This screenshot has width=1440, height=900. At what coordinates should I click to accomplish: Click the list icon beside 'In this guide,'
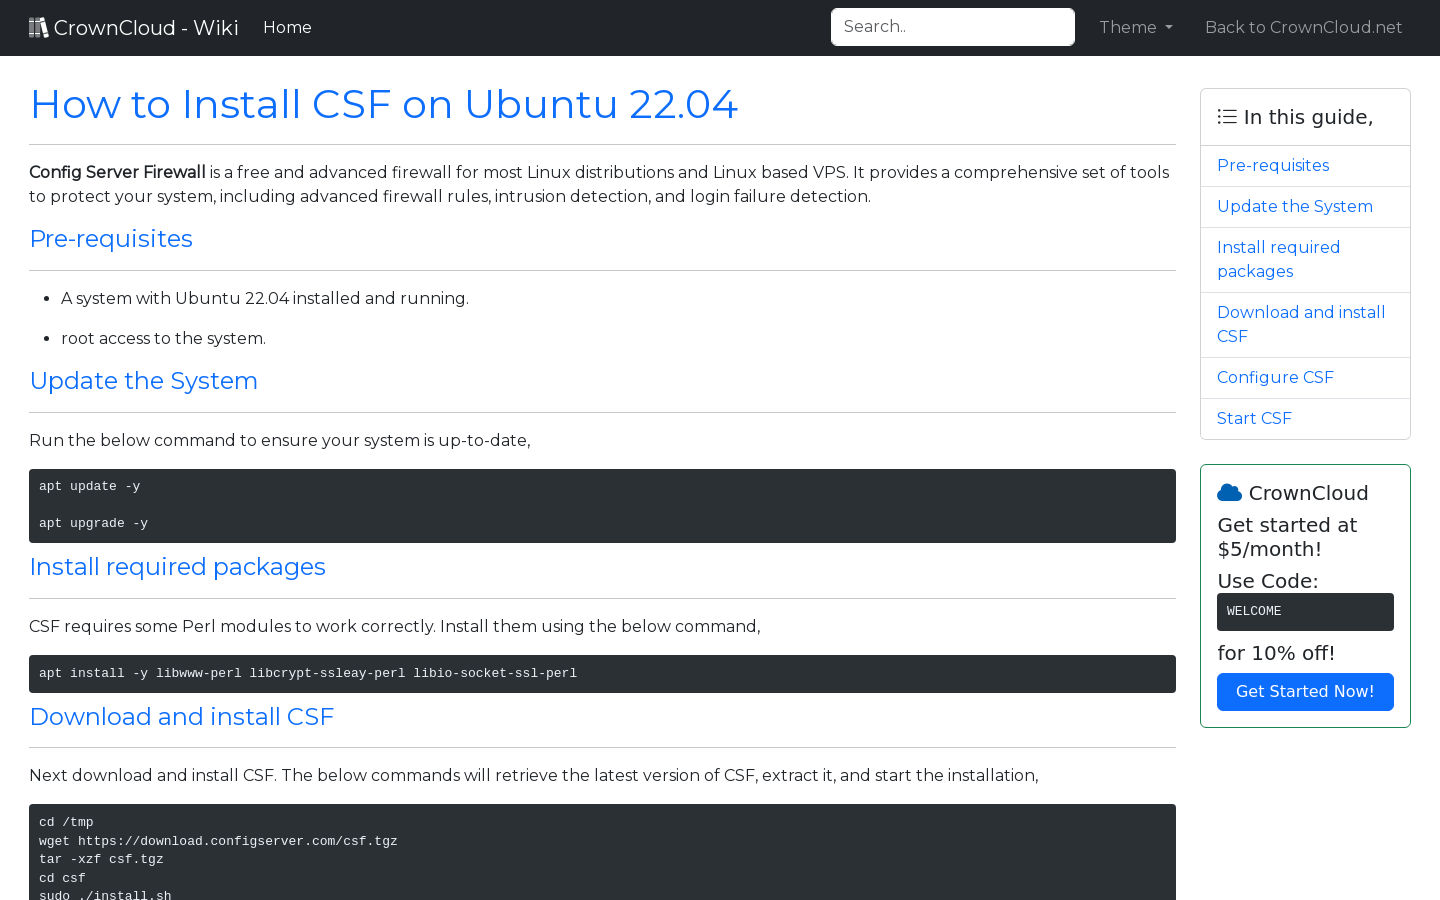point(1226,116)
